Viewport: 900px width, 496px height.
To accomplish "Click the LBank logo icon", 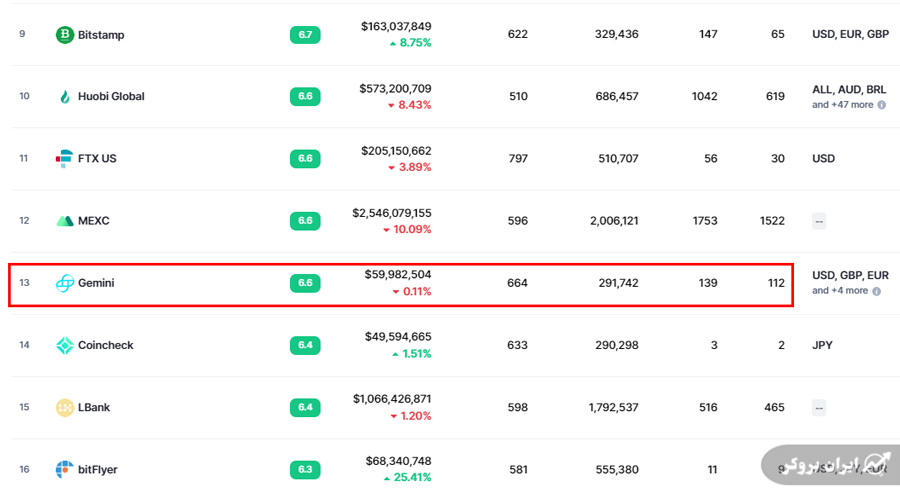I will coord(65,408).
